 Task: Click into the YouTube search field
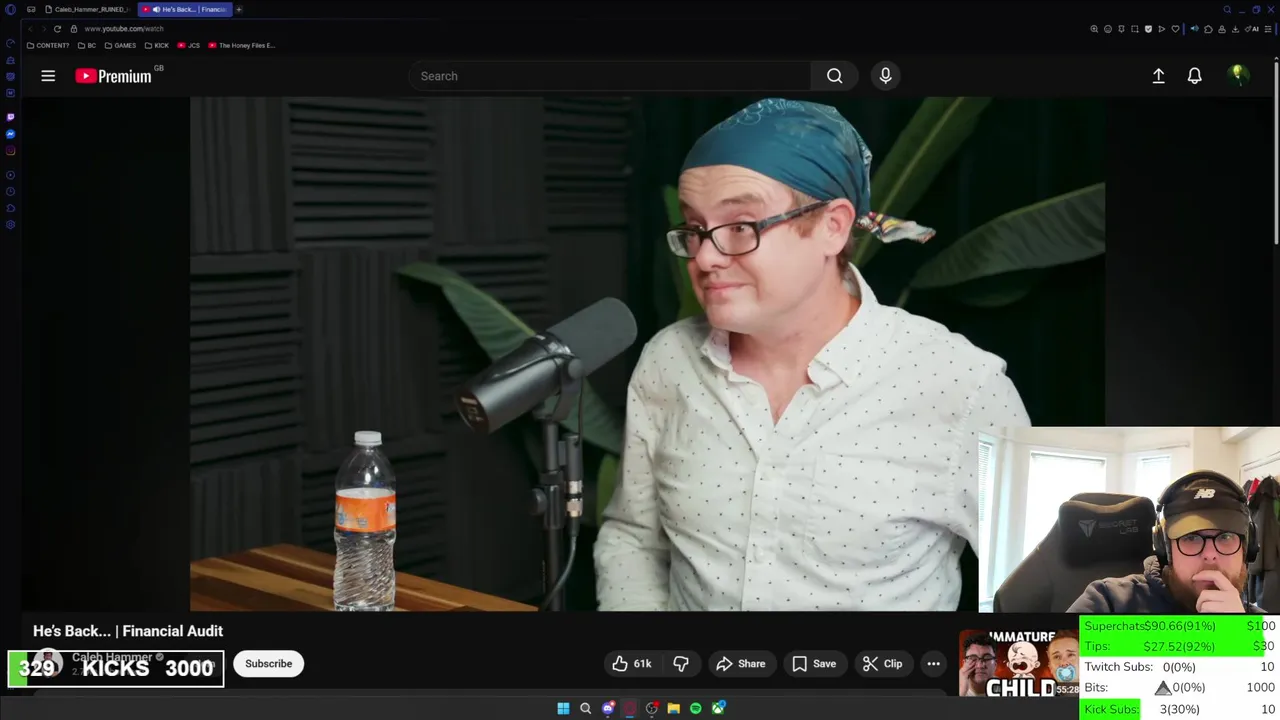click(610, 76)
